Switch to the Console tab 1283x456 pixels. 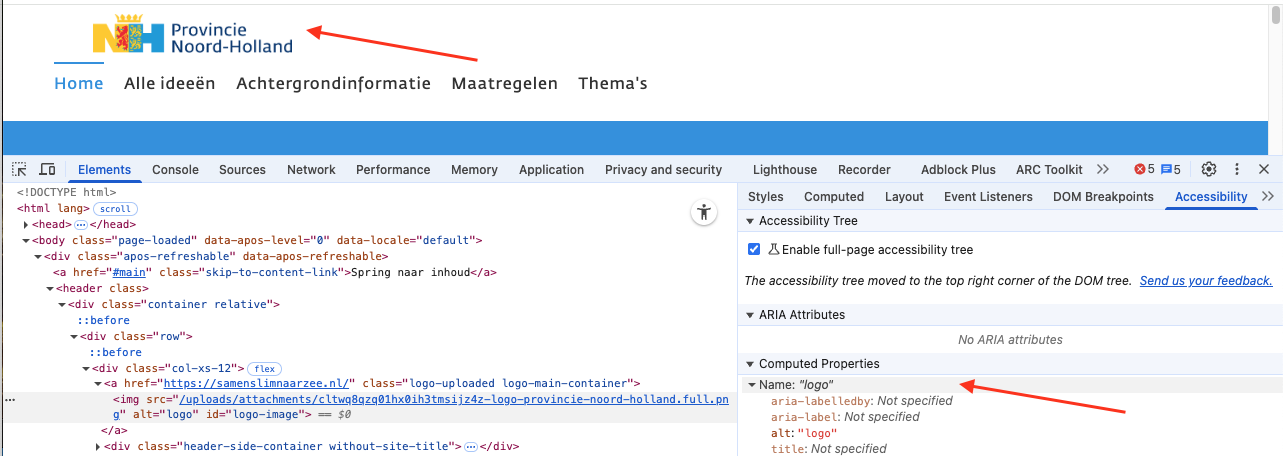tap(175, 170)
